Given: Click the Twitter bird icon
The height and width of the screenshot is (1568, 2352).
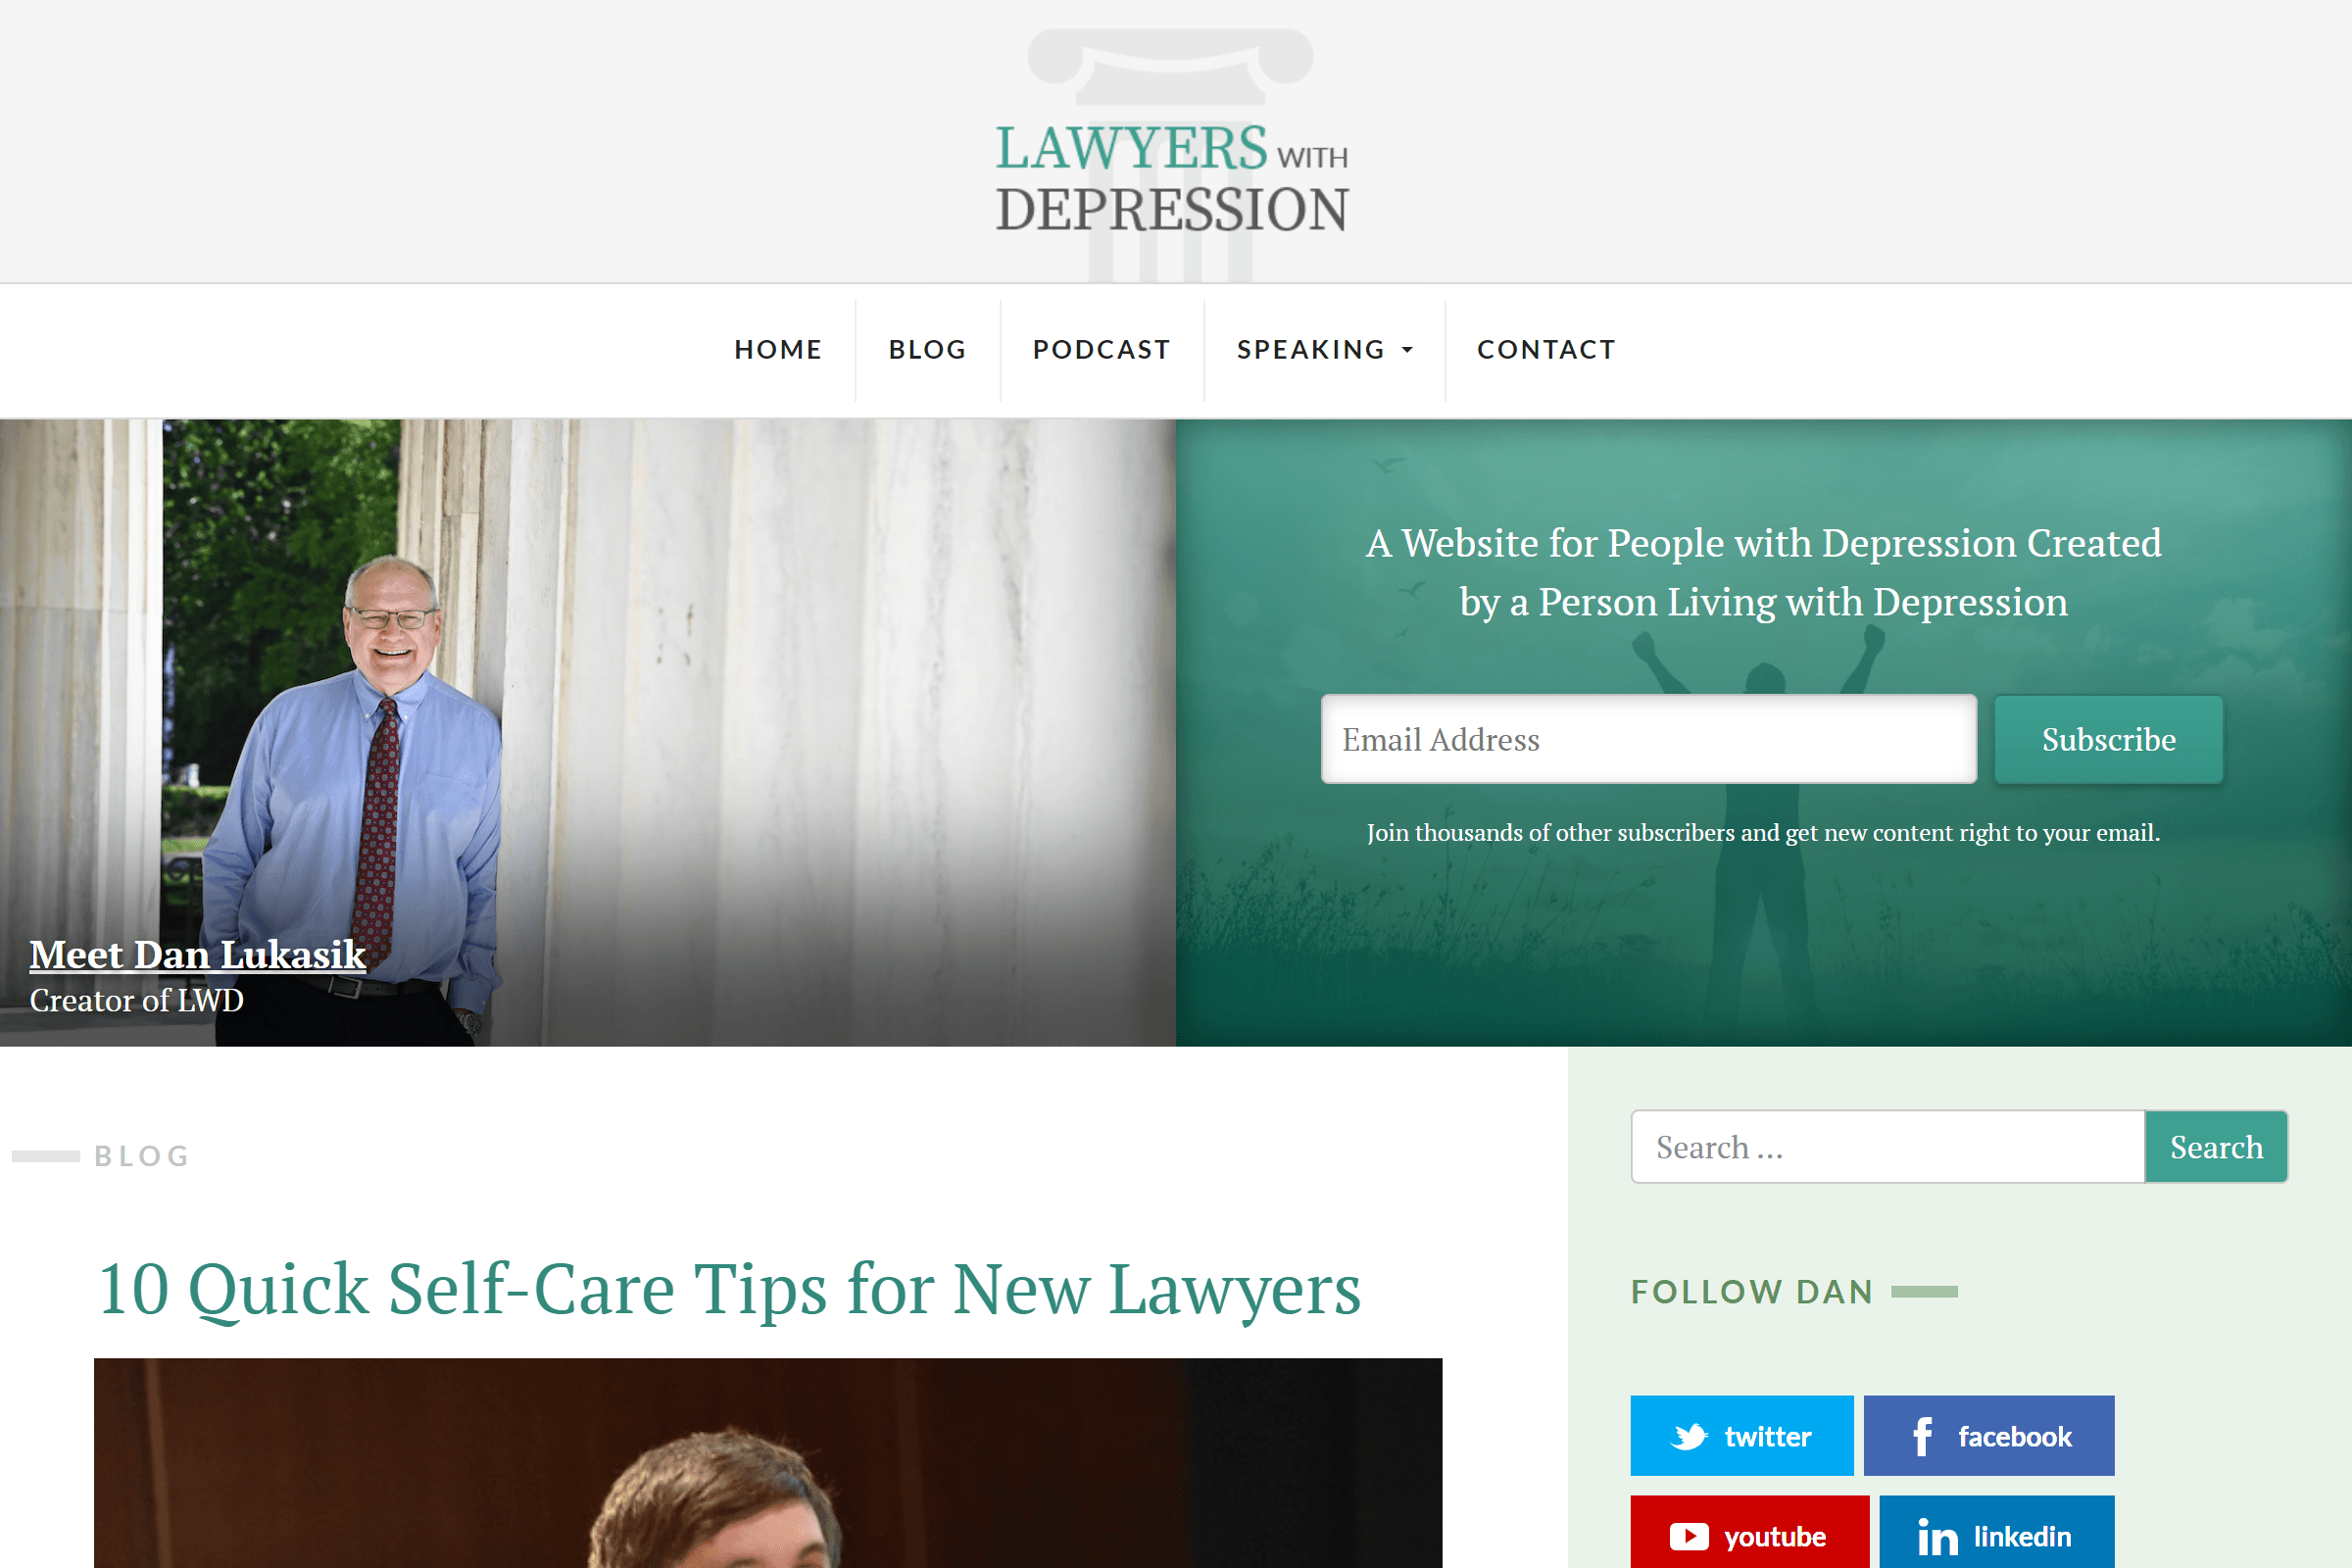Looking at the screenshot, I should [x=1689, y=1436].
